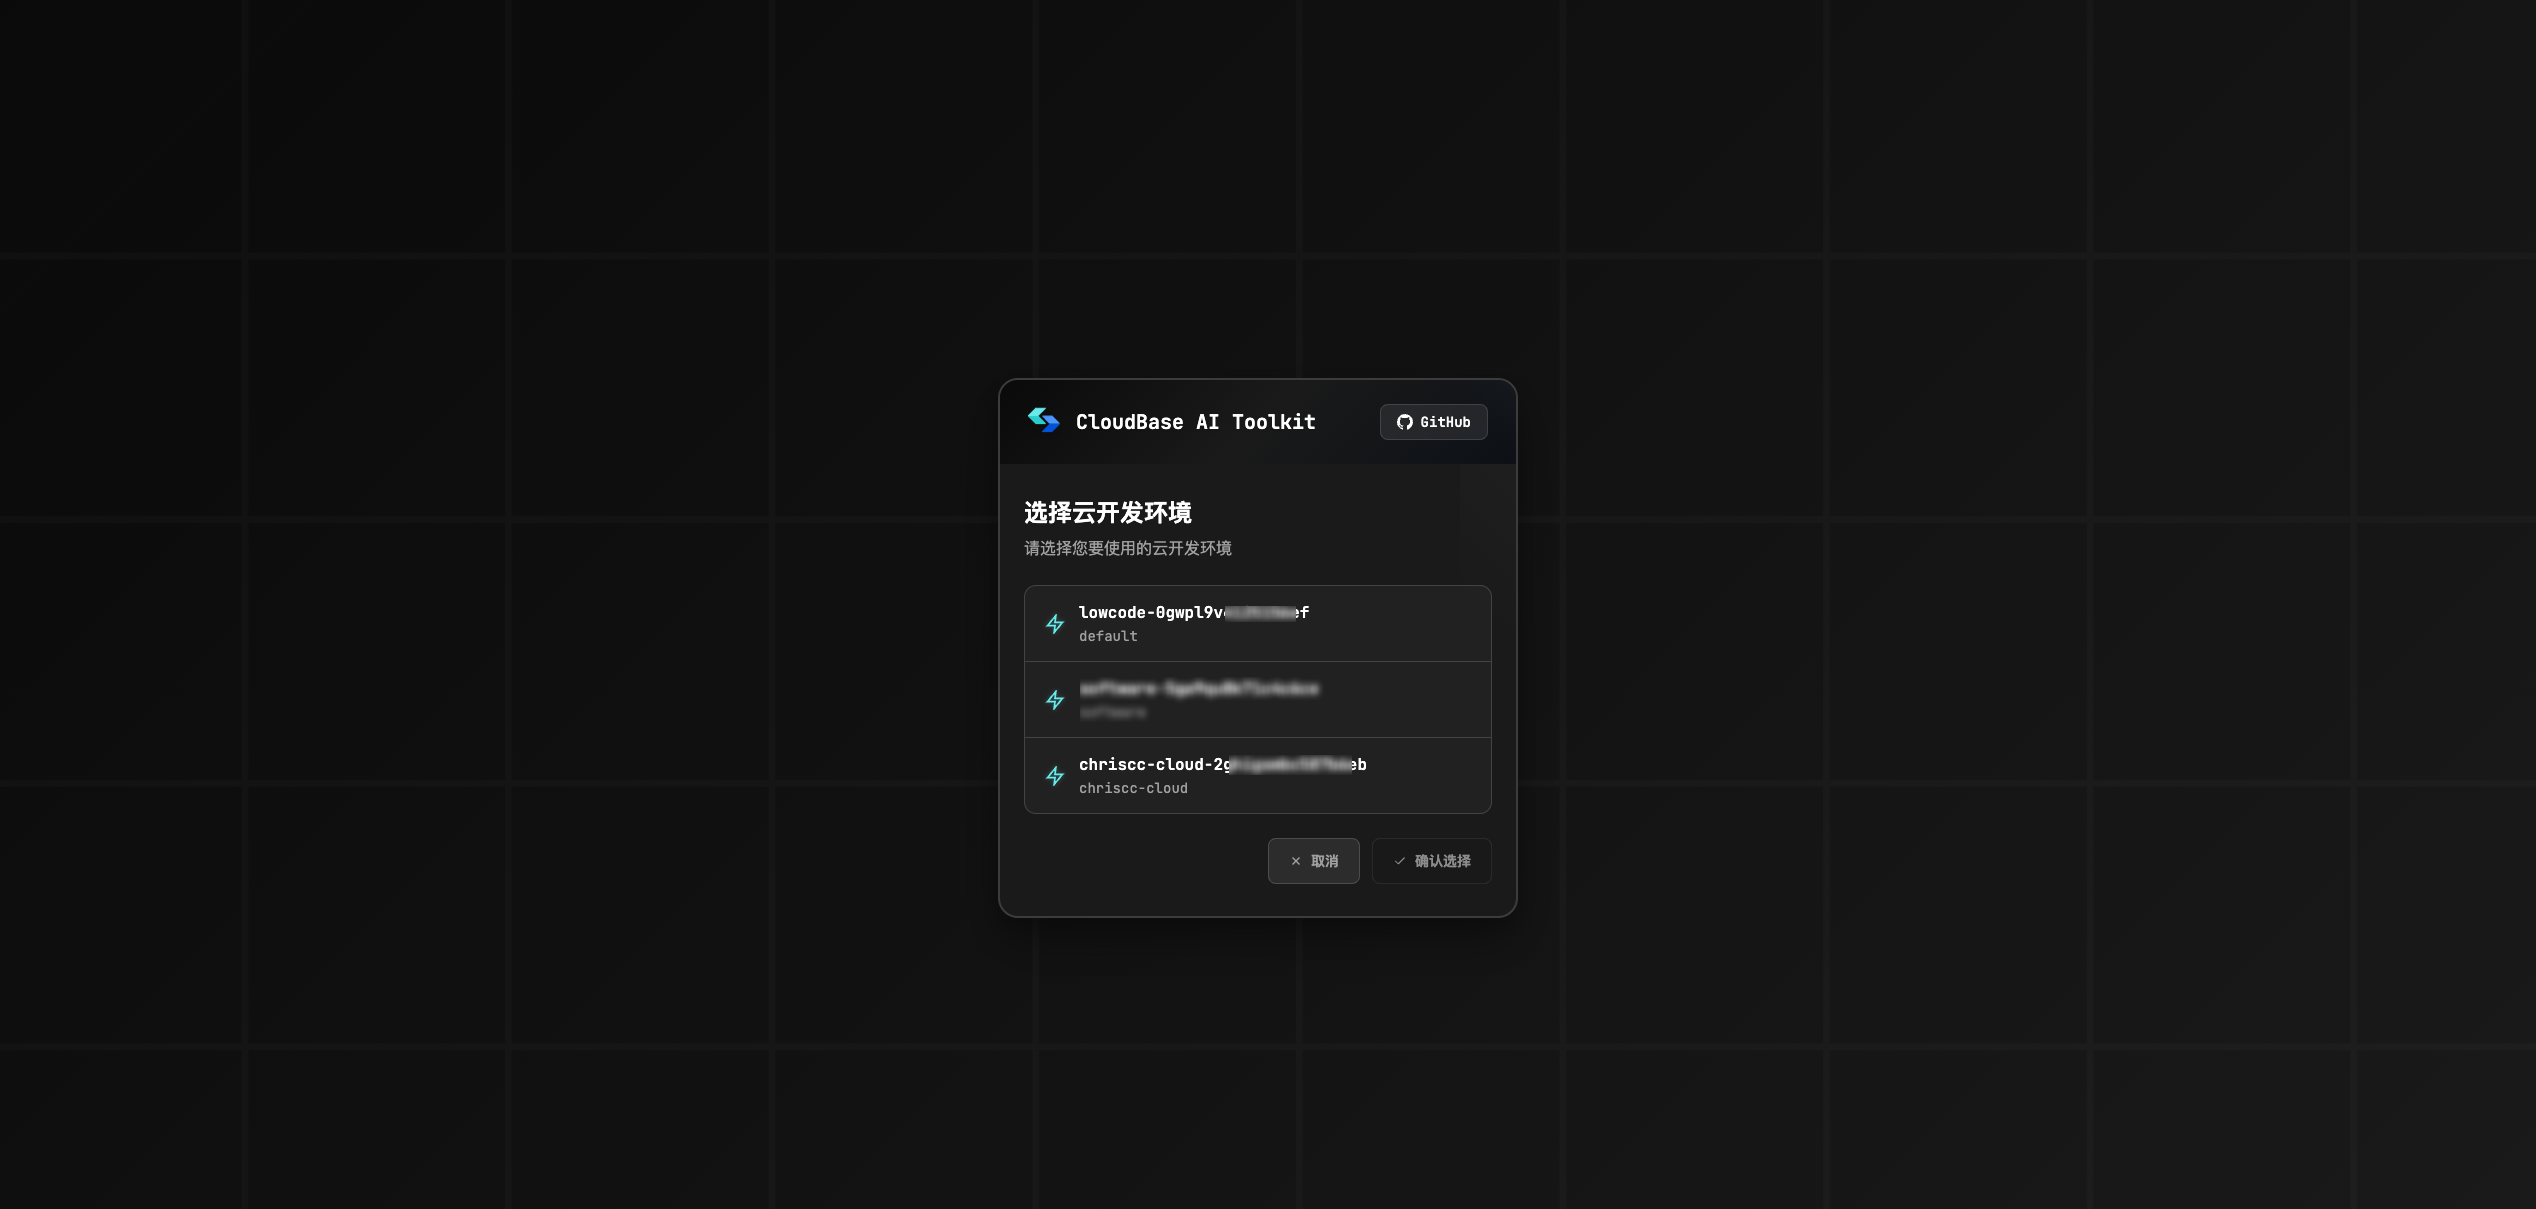Click lightning icon beside lowcode default environment
This screenshot has height=1209, width=2536.
[x=1055, y=624]
